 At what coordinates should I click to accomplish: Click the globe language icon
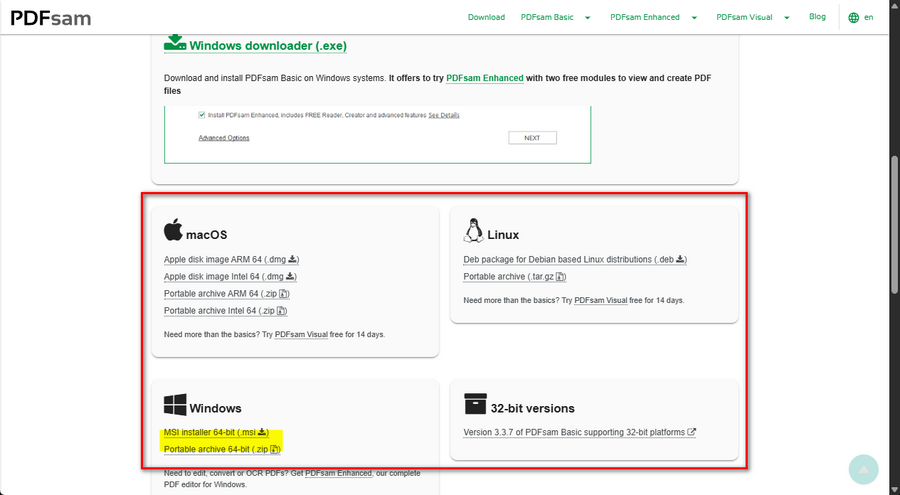854,18
